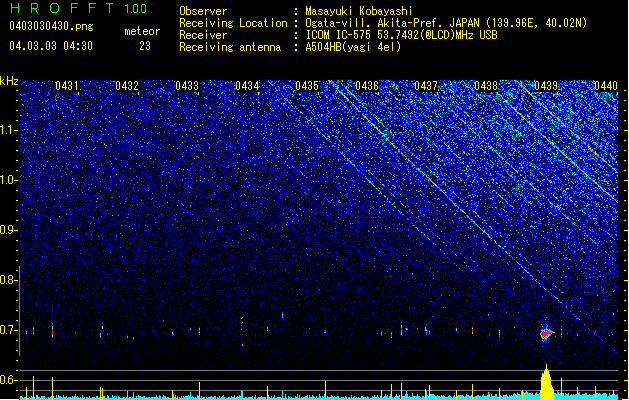Click the 1.1 frequency axis label
629x400 pixels.
tap(9, 130)
